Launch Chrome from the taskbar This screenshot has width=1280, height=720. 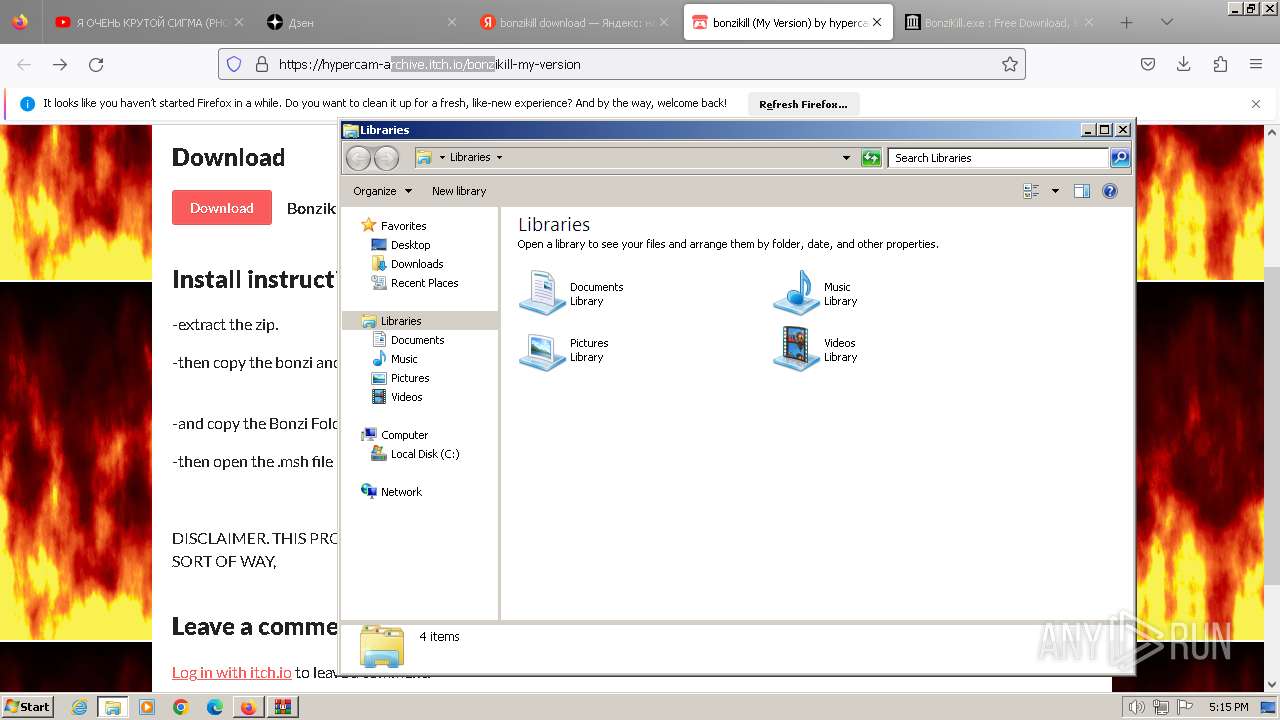coord(181,707)
